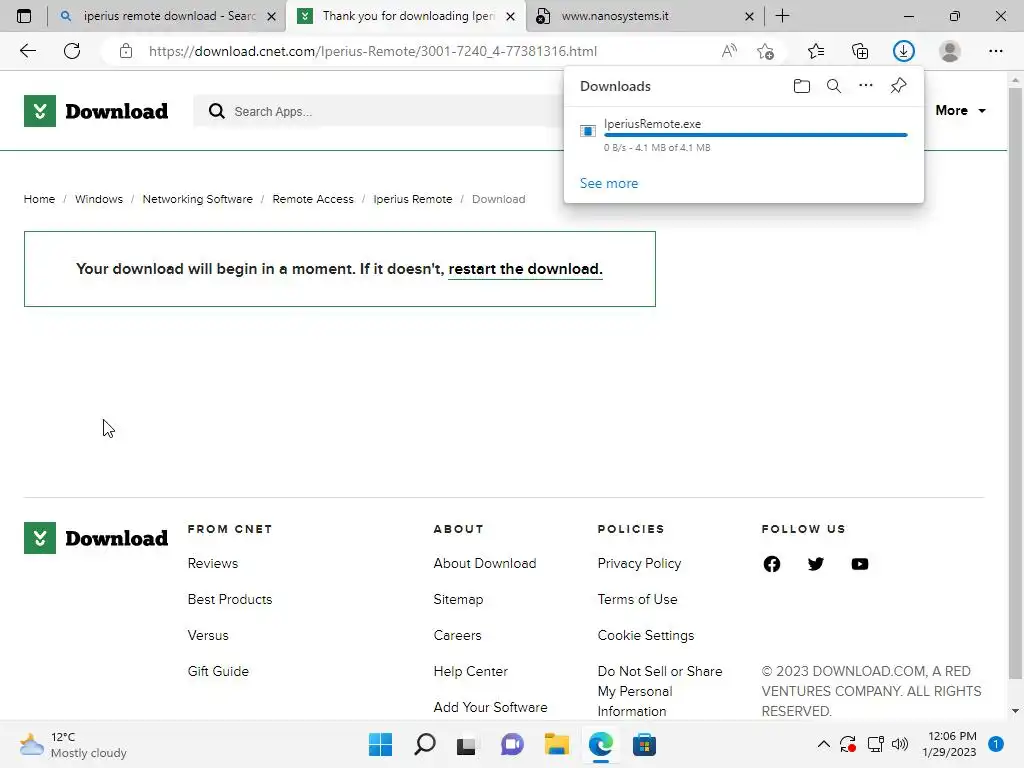The width and height of the screenshot is (1024, 768).
Task: Open Add Your Software footer link
Action: (490, 707)
